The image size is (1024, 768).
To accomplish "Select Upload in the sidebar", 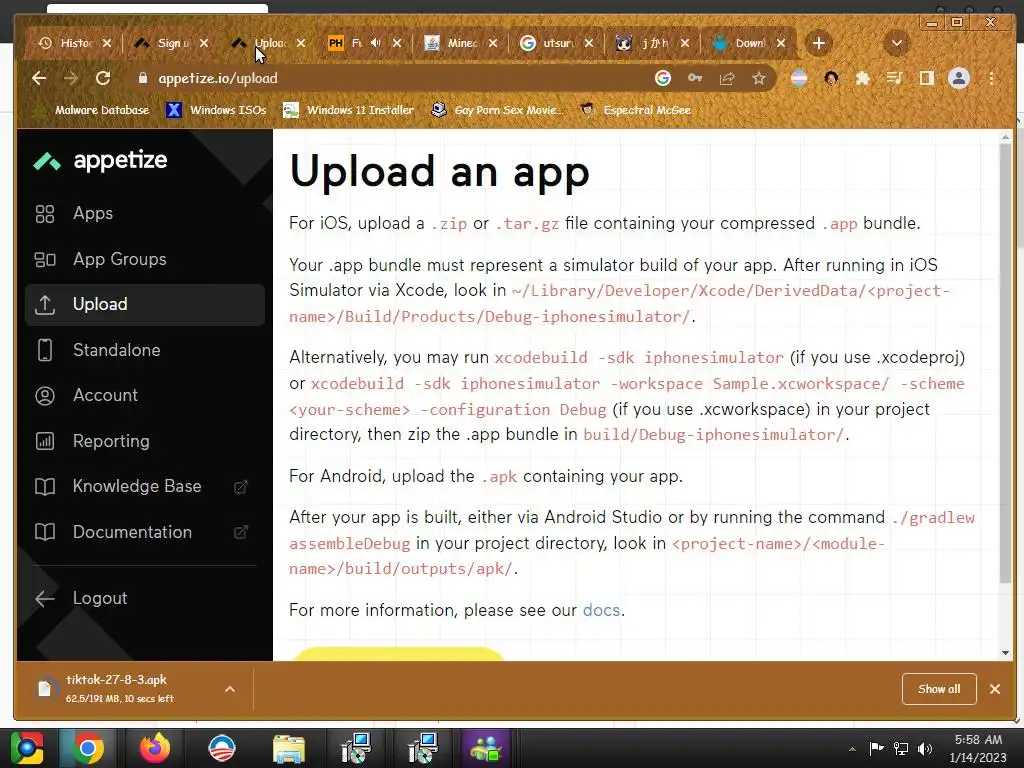I will tap(144, 304).
